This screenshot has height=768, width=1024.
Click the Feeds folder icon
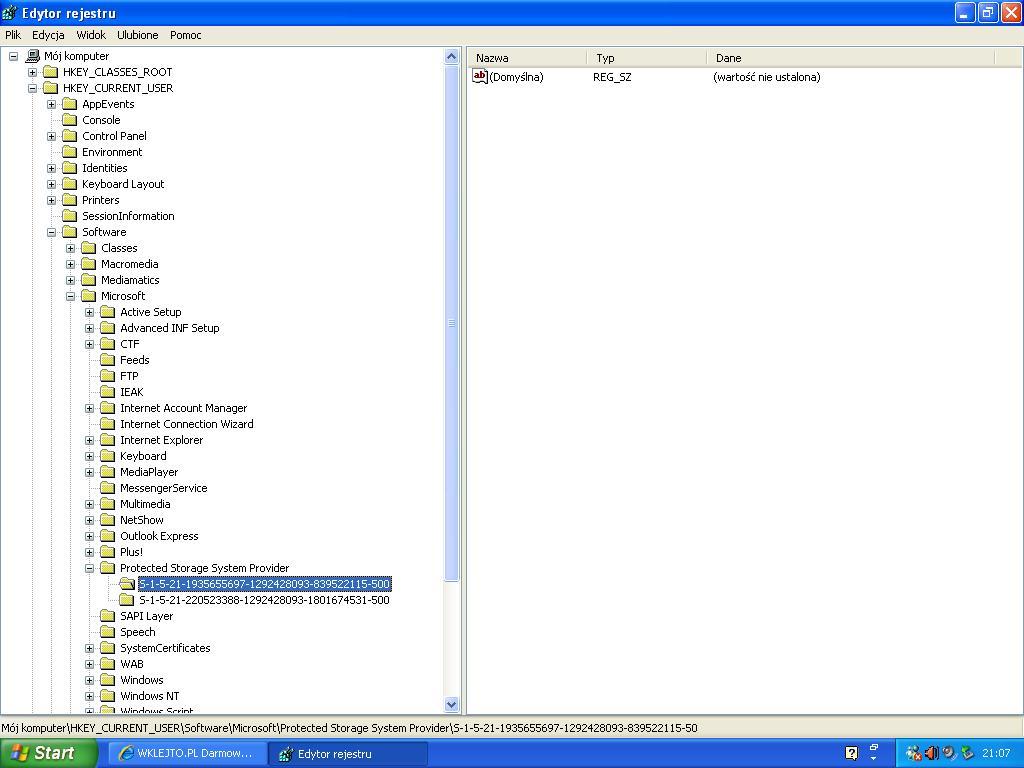[107, 360]
